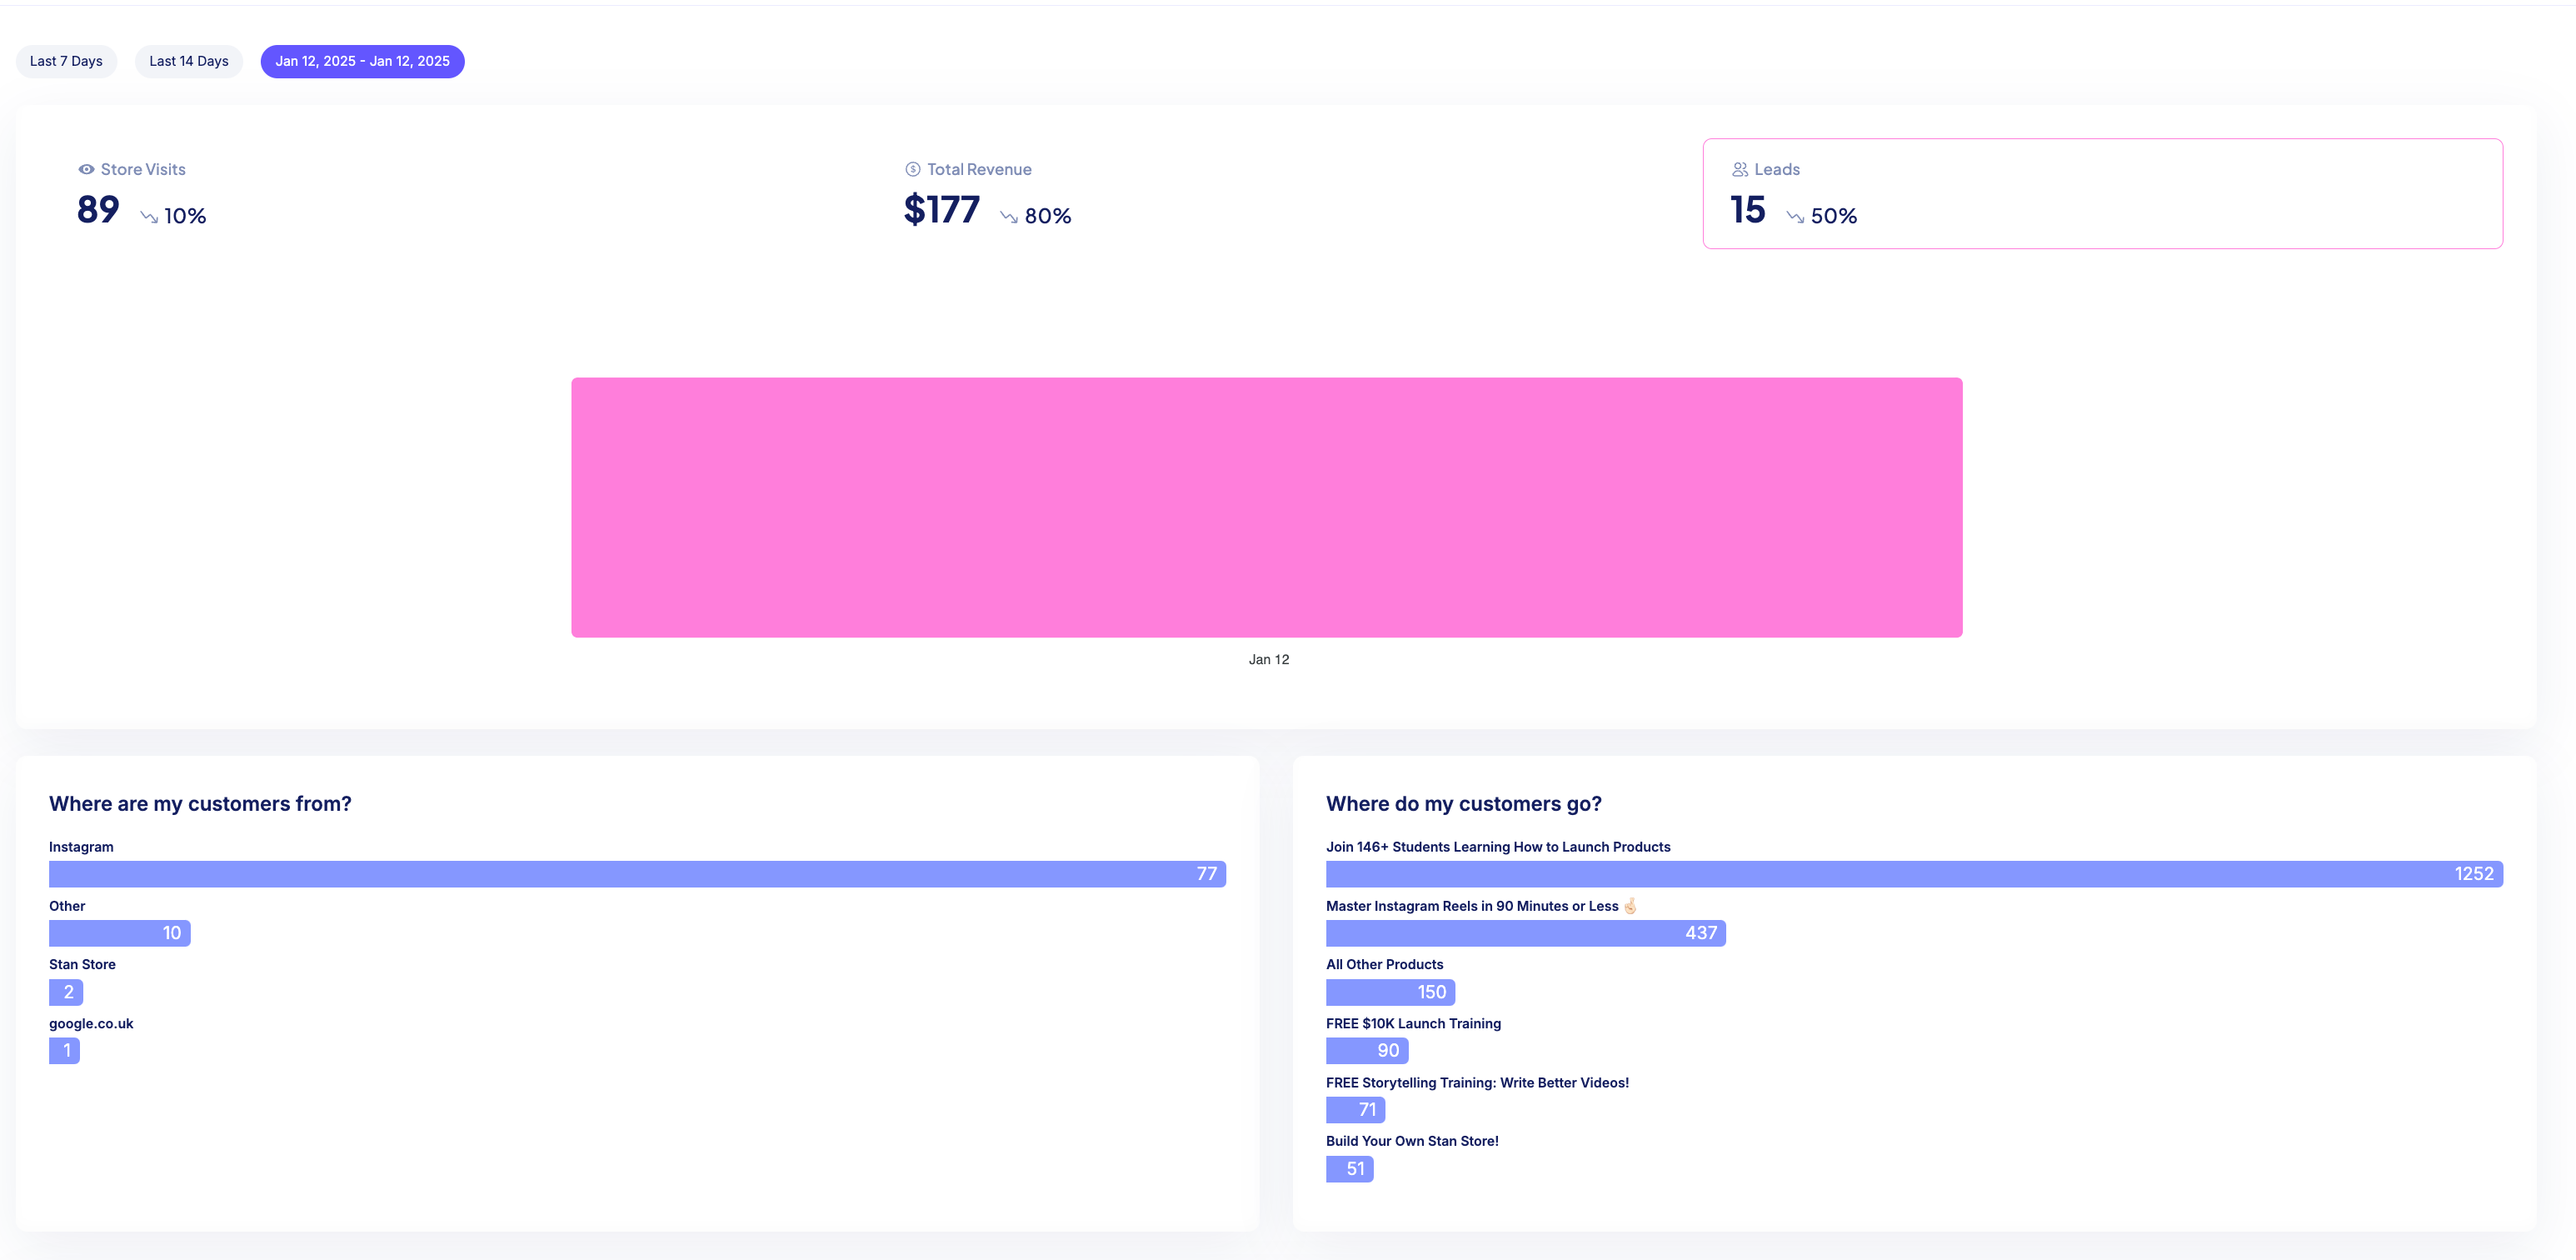Click the google.co.uk bar showing 1
The image size is (2576, 1260).
(x=64, y=1051)
